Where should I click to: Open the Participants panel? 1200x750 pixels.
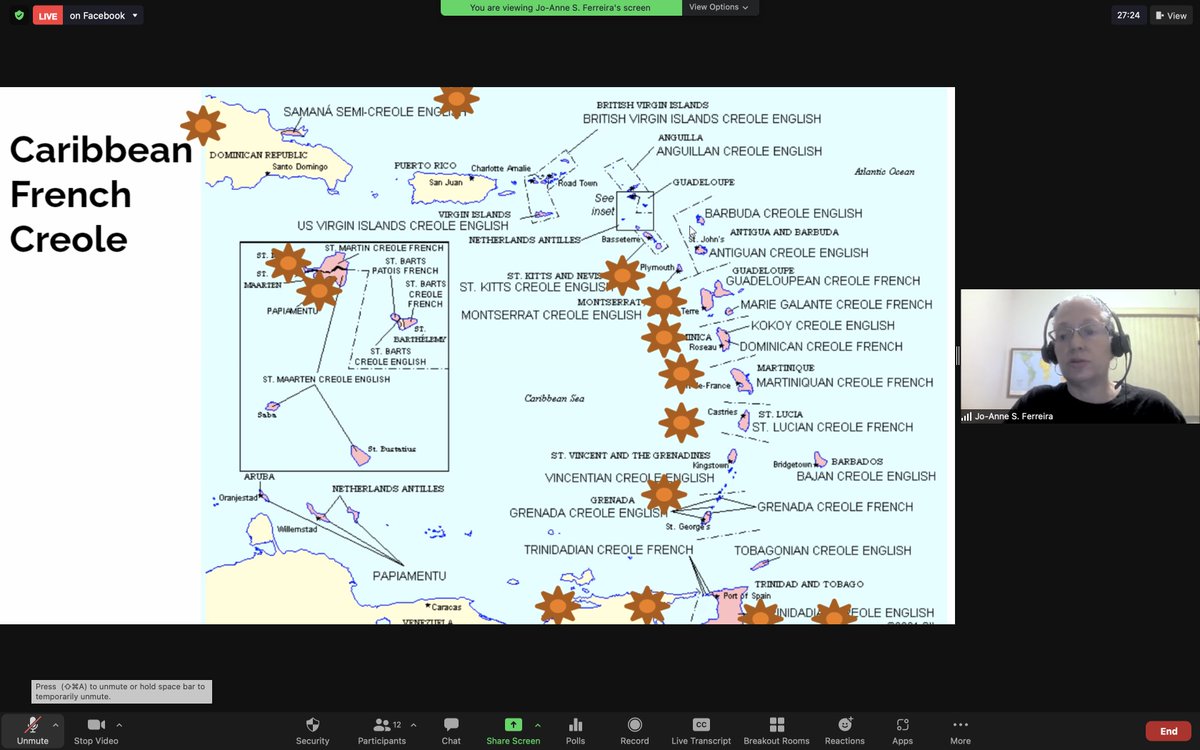pos(382,730)
